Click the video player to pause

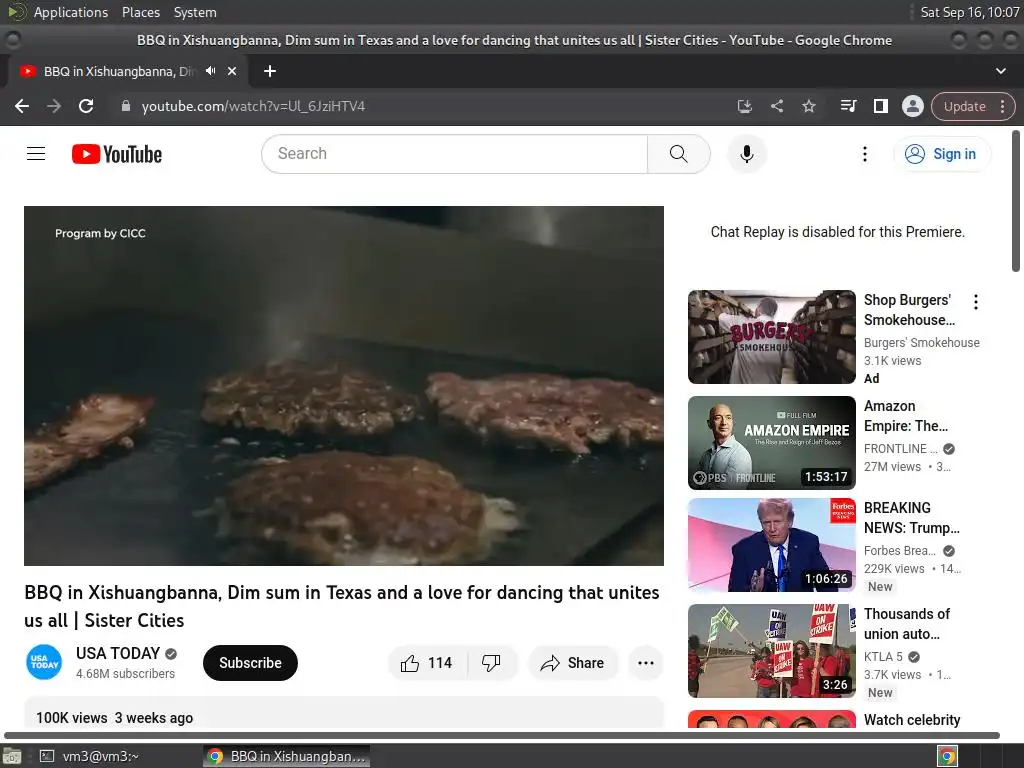pyautogui.click(x=344, y=386)
